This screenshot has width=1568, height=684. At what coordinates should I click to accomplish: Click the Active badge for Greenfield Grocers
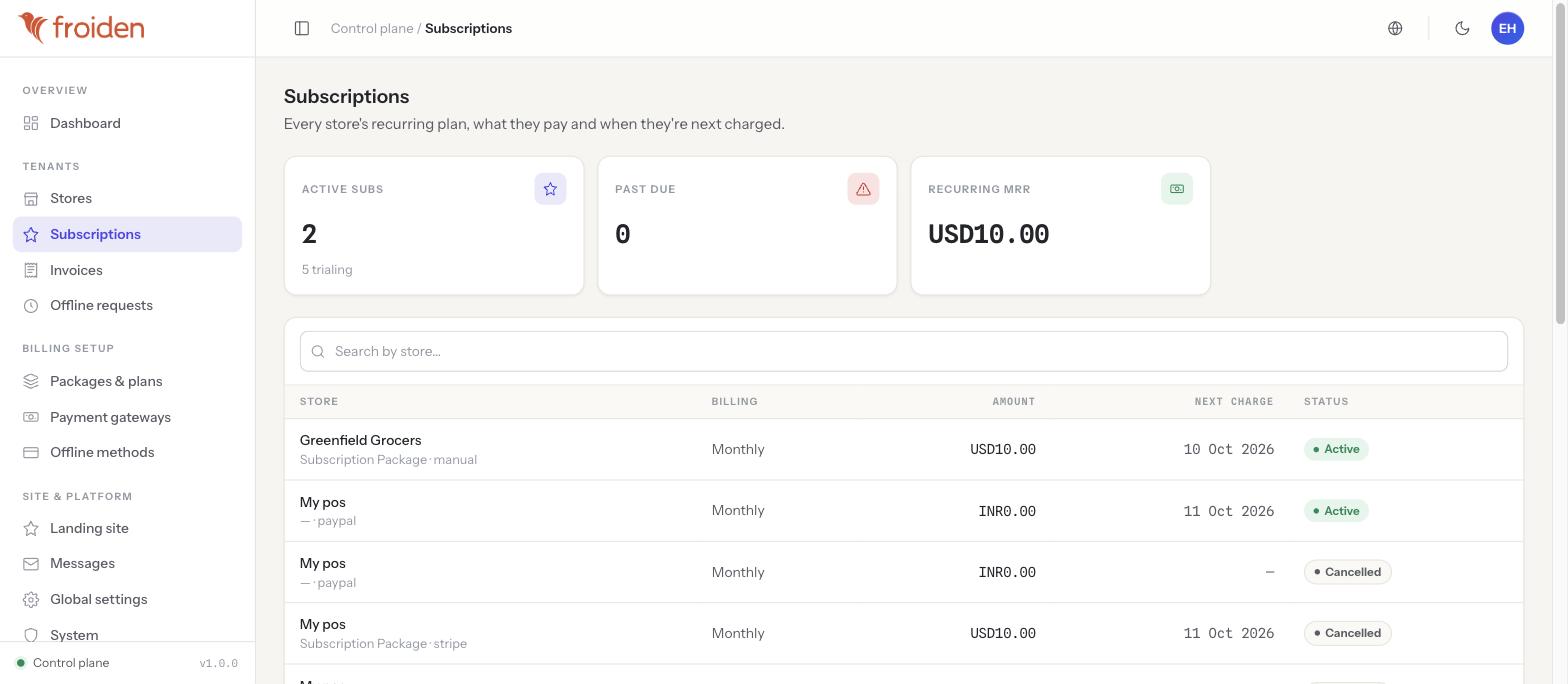[1336, 449]
